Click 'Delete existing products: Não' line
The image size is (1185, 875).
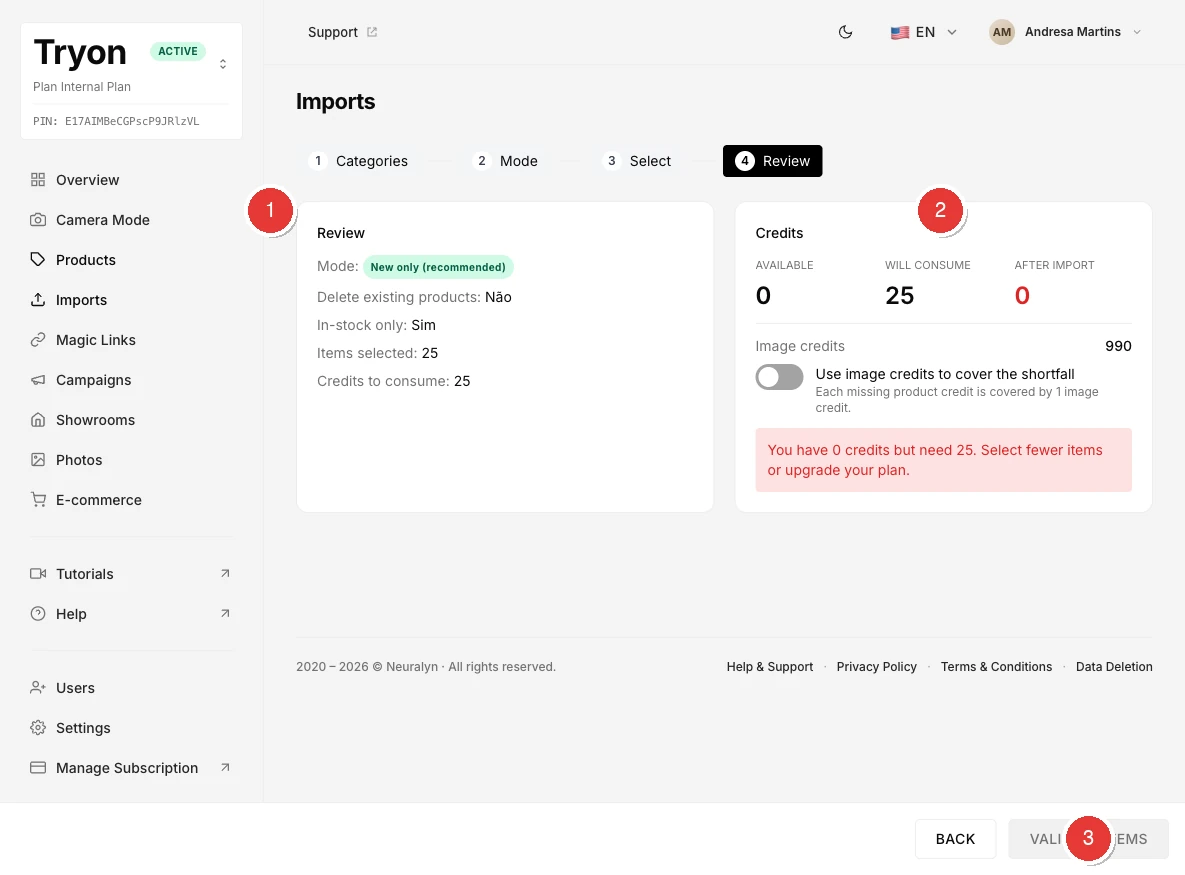pos(414,297)
